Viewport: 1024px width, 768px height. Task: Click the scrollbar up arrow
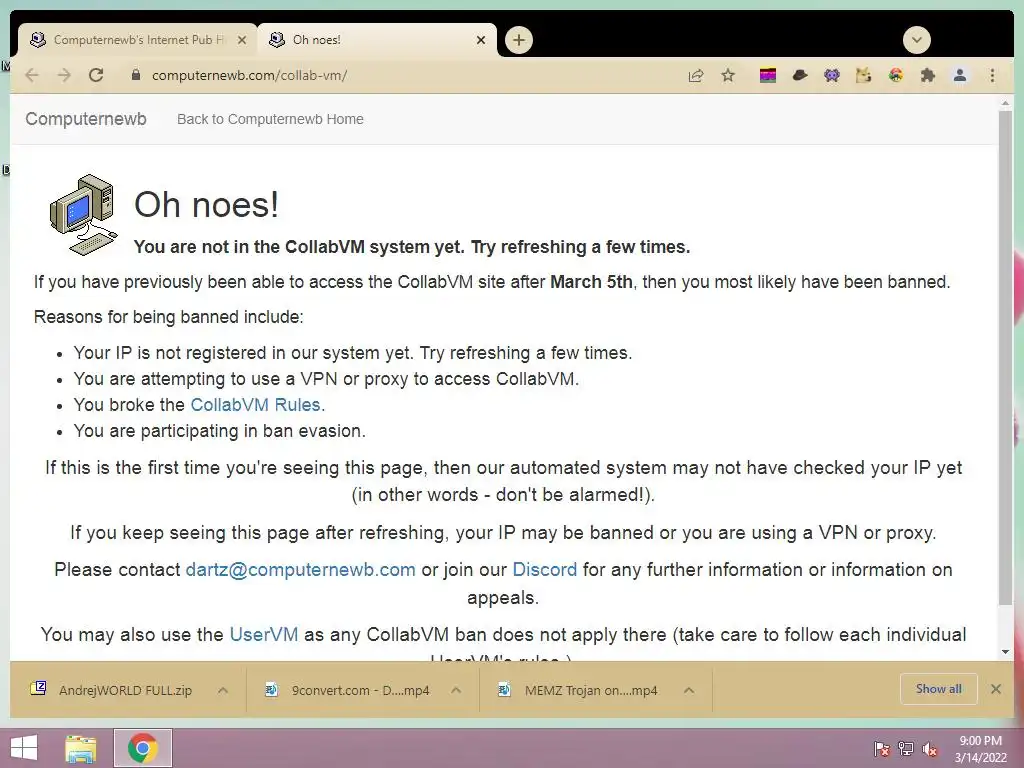[1004, 103]
